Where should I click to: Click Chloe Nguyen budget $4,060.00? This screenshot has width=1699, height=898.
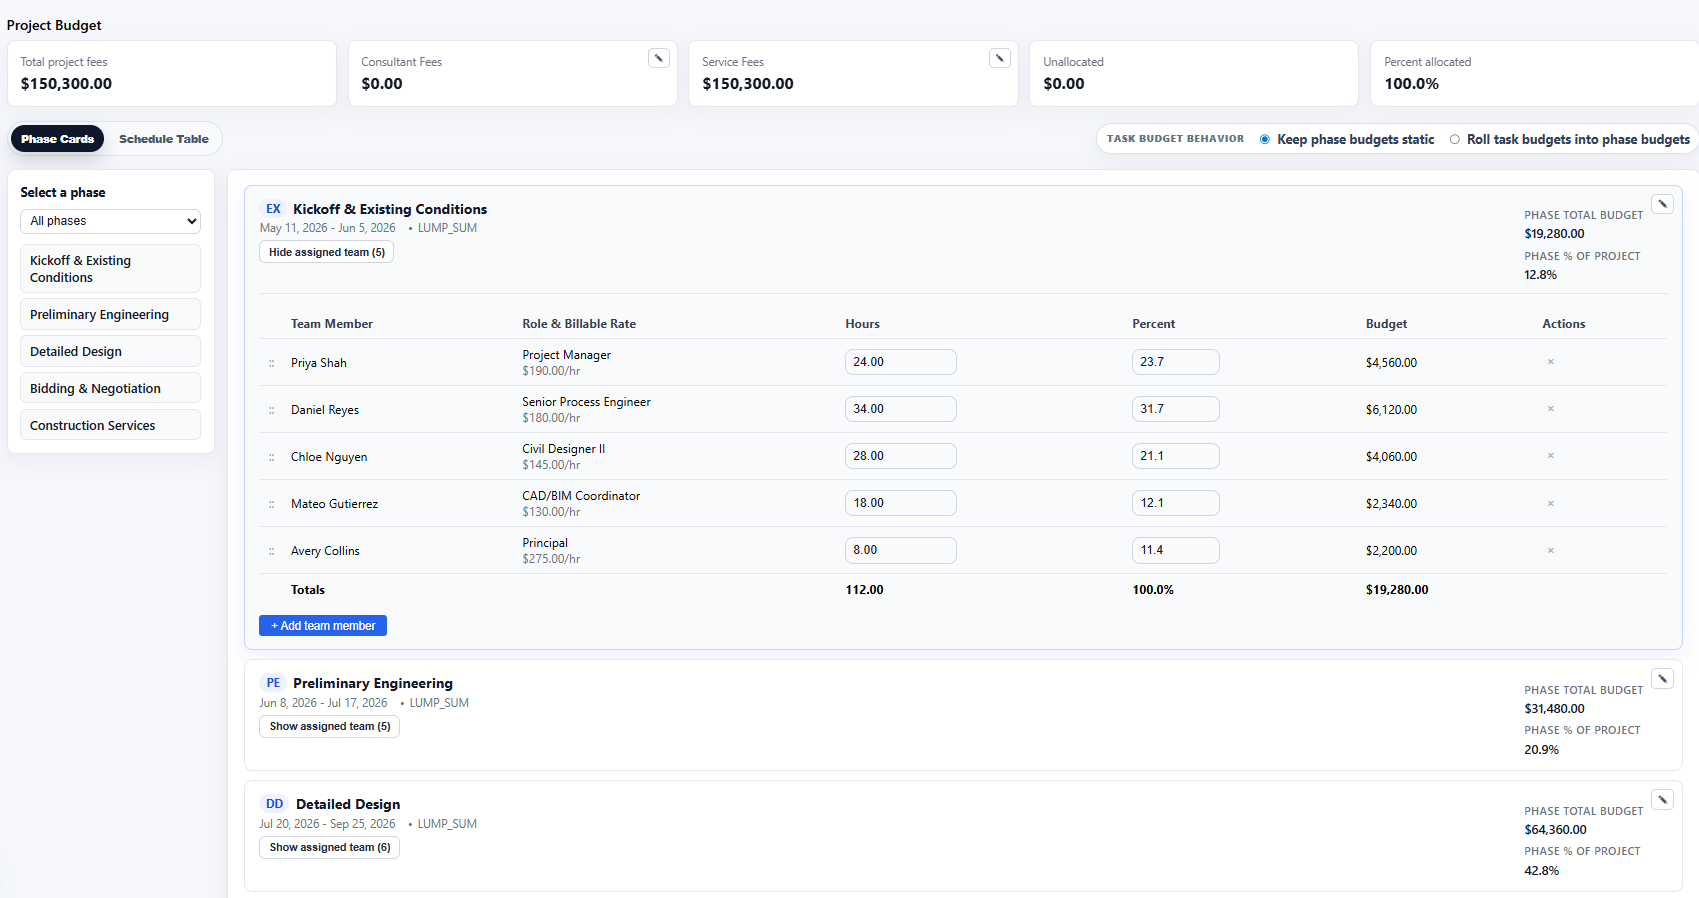coord(1391,457)
